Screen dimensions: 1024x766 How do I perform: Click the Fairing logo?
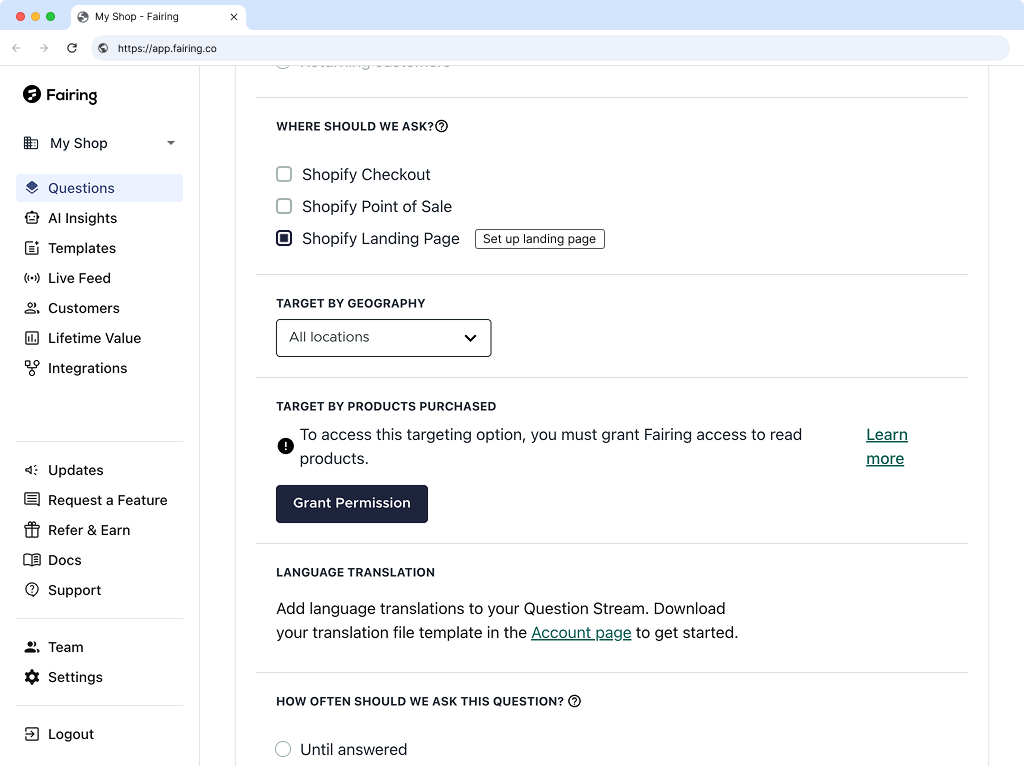pos(60,95)
